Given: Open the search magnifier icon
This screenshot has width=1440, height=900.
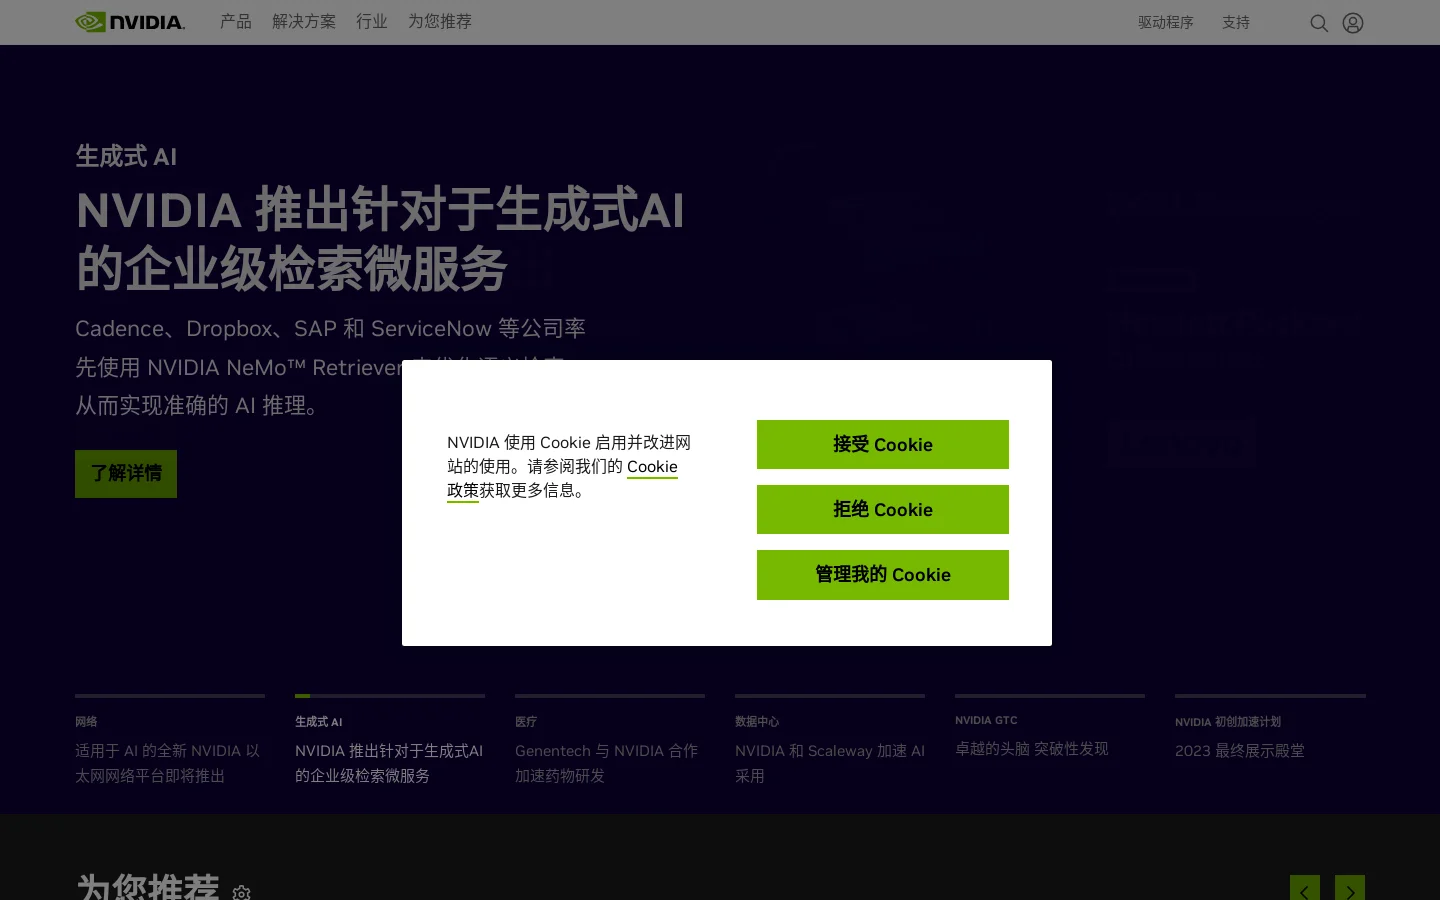Looking at the screenshot, I should coord(1319,23).
